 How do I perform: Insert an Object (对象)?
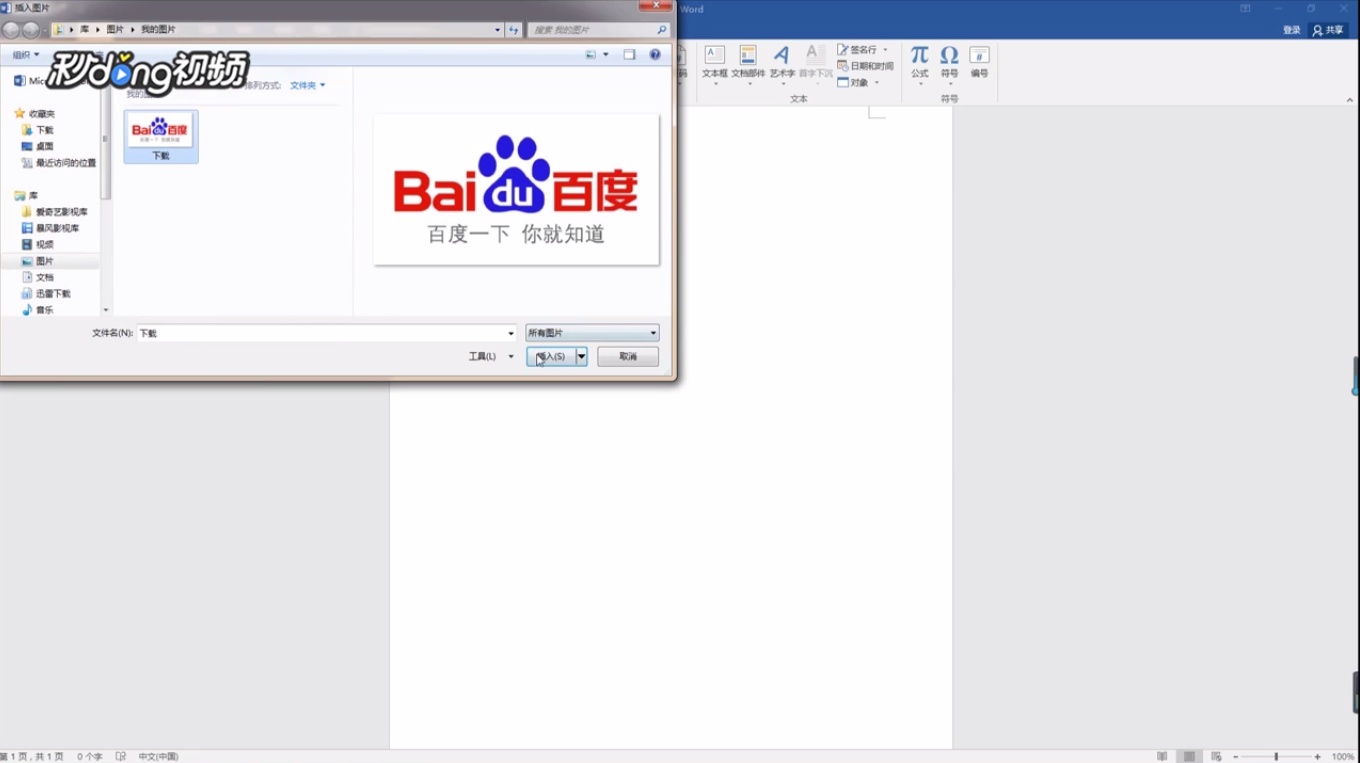pyautogui.click(x=854, y=82)
